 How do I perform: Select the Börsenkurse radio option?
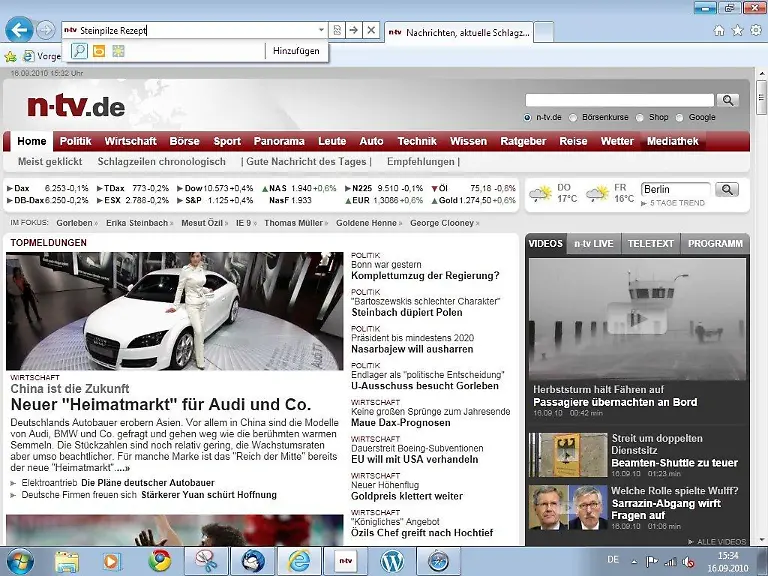[x=574, y=117]
